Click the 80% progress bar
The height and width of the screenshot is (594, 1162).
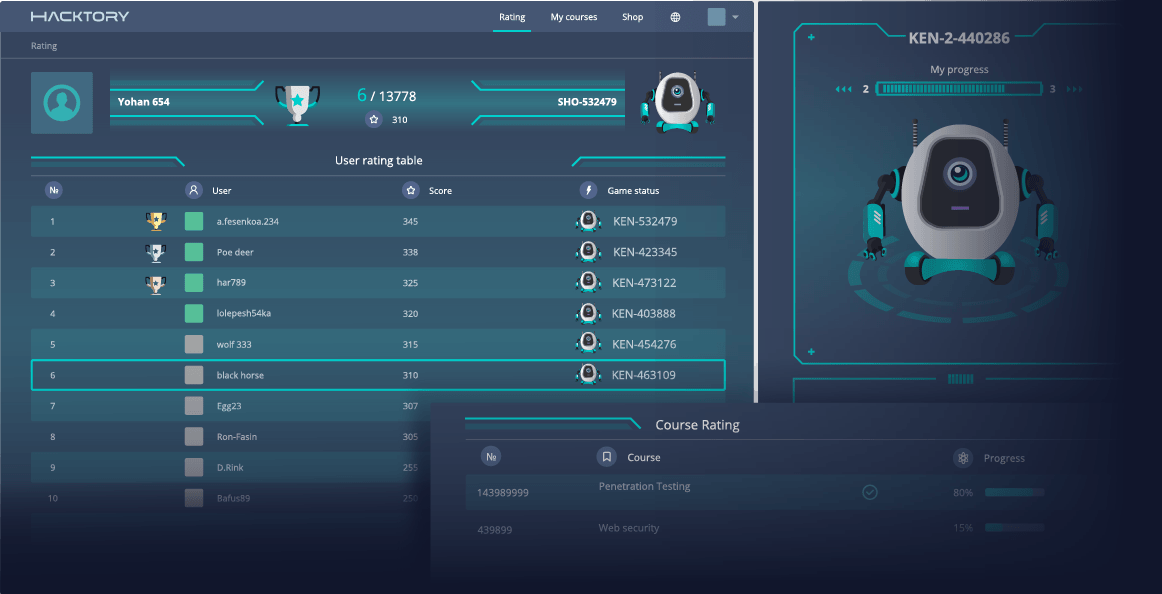tap(1015, 492)
